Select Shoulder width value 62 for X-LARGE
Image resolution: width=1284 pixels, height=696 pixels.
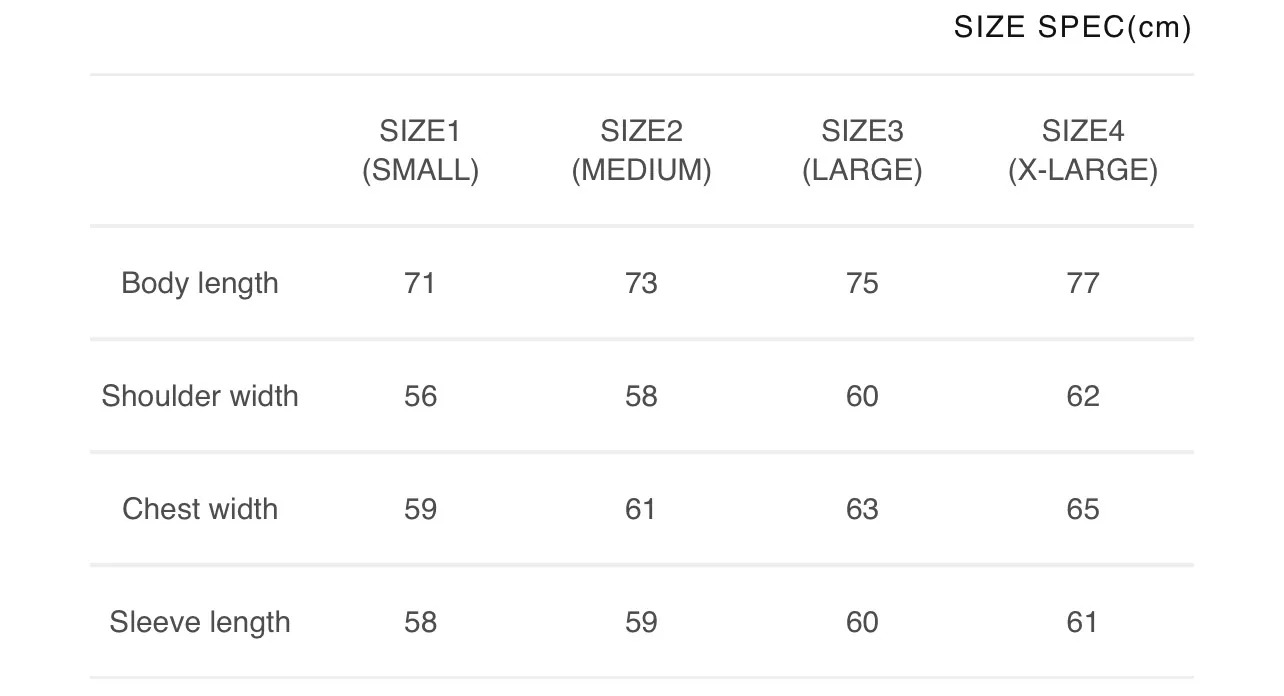1083,396
